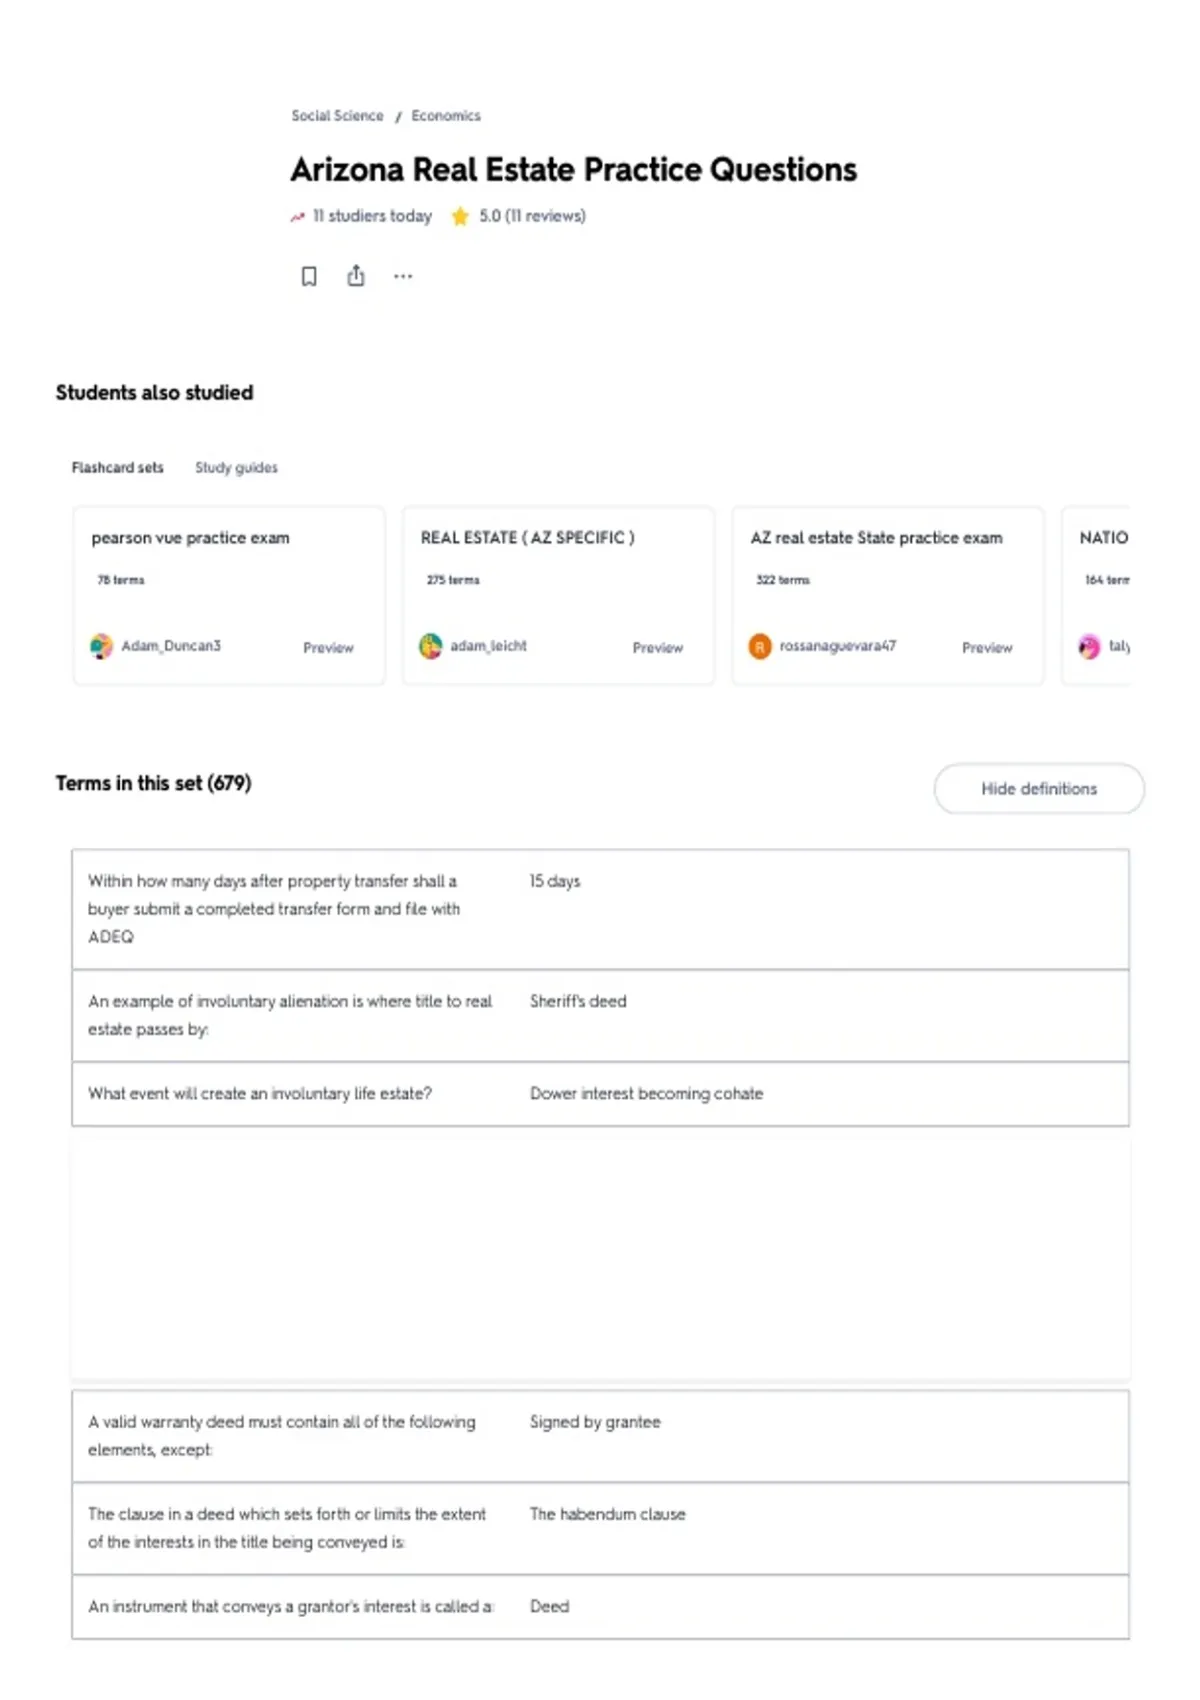
Task: Select the Sheriff's deed term row
Action: 600,1015
